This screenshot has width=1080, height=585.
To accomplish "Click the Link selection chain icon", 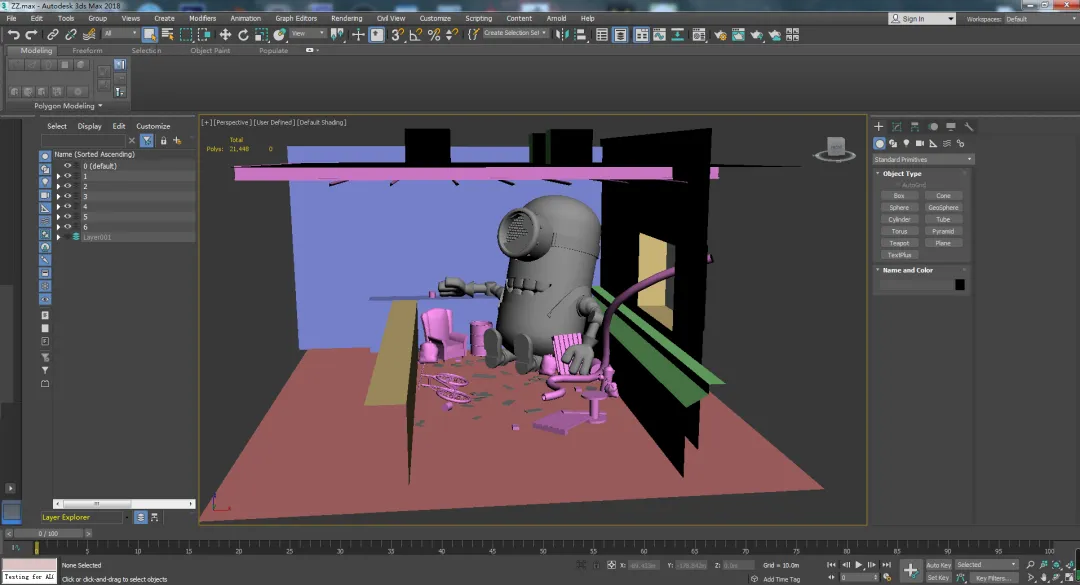I will click(x=53, y=35).
